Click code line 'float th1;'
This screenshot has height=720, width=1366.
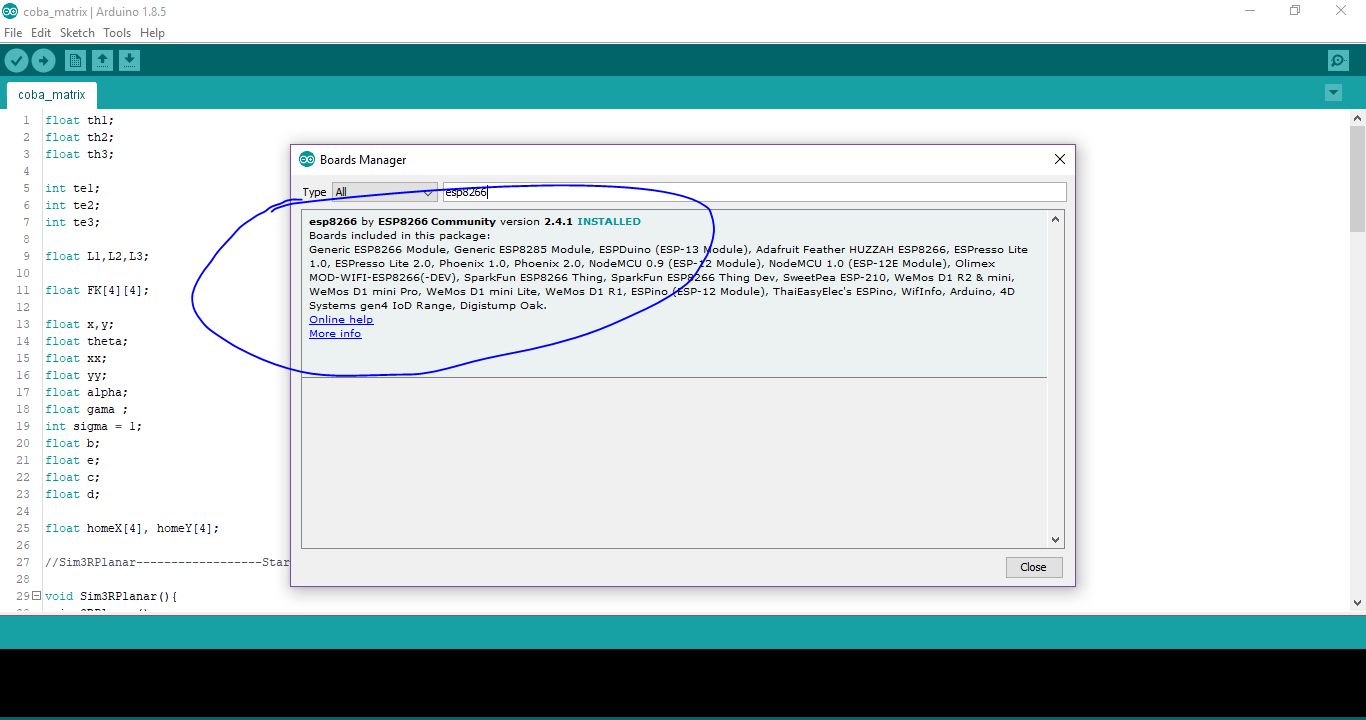pyautogui.click(x=80, y=120)
